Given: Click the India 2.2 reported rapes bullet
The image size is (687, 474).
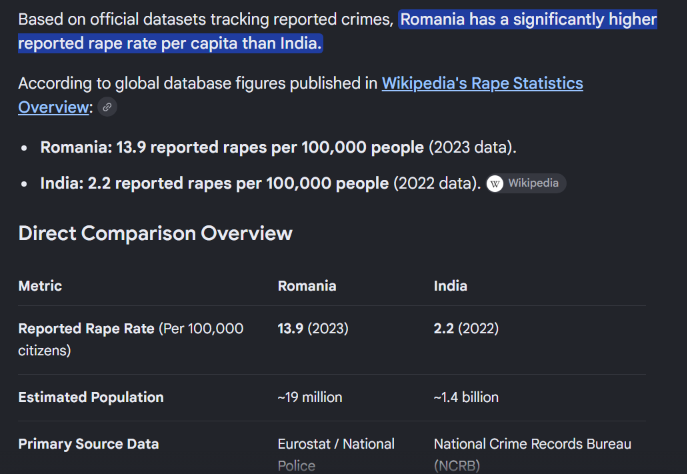Looking at the screenshot, I should (x=260, y=184).
